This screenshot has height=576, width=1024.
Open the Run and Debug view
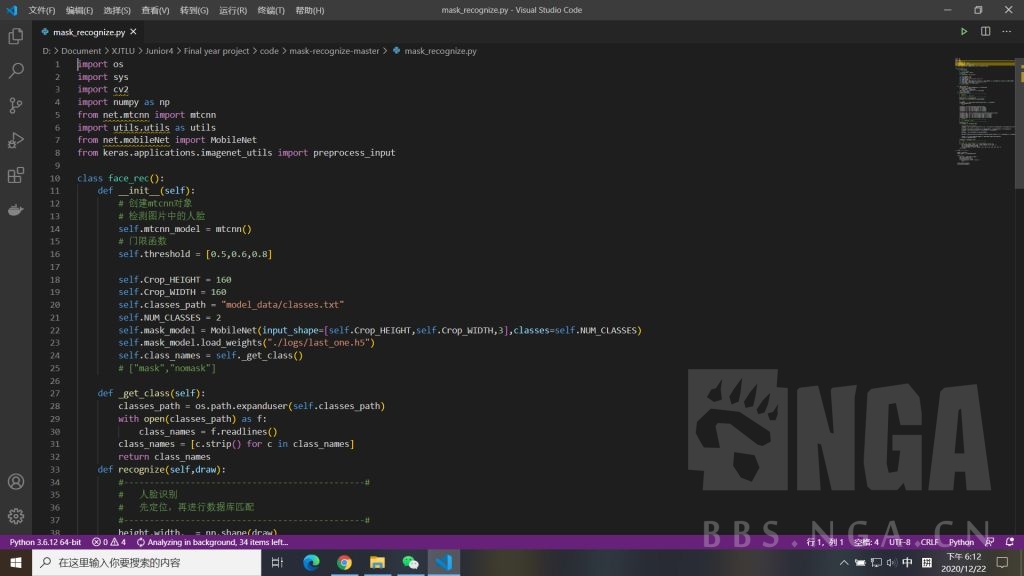[16, 140]
